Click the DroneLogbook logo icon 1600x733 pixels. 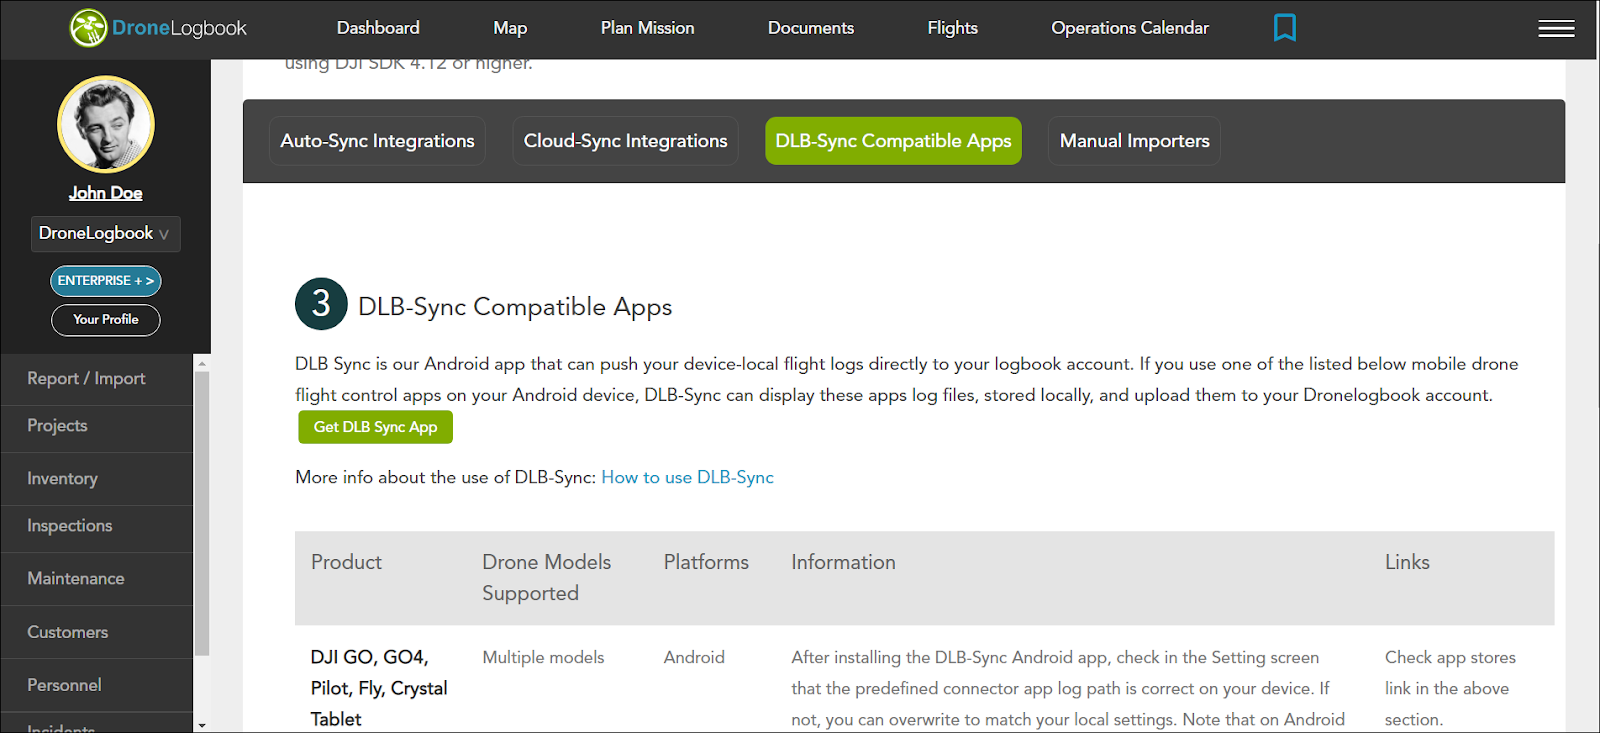88,28
